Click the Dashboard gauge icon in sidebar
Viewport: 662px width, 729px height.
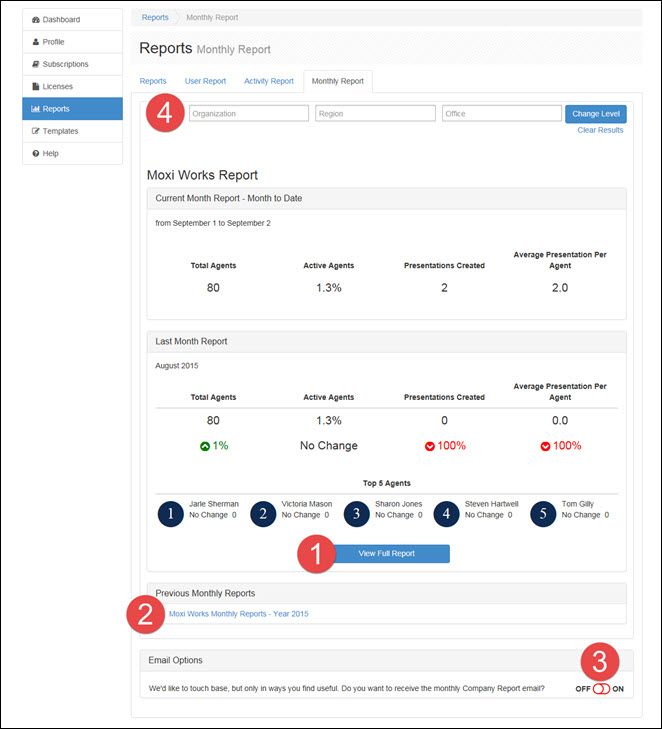[x=36, y=20]
